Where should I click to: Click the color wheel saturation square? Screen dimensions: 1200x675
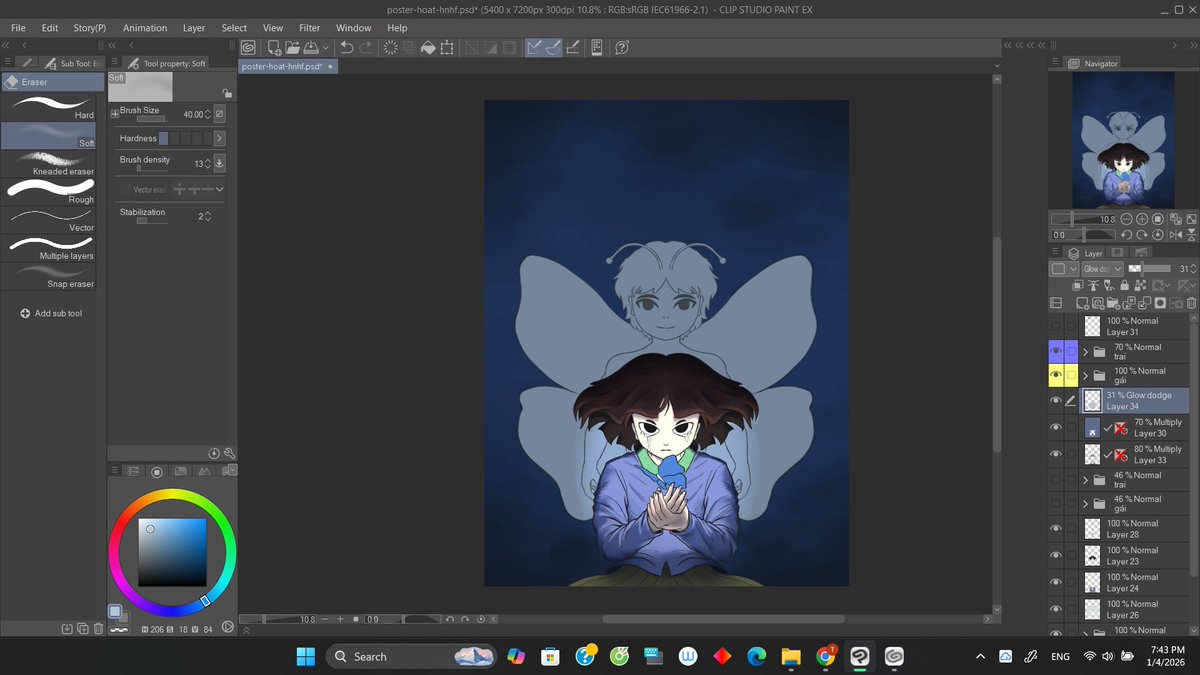click(x=172, y=552)
